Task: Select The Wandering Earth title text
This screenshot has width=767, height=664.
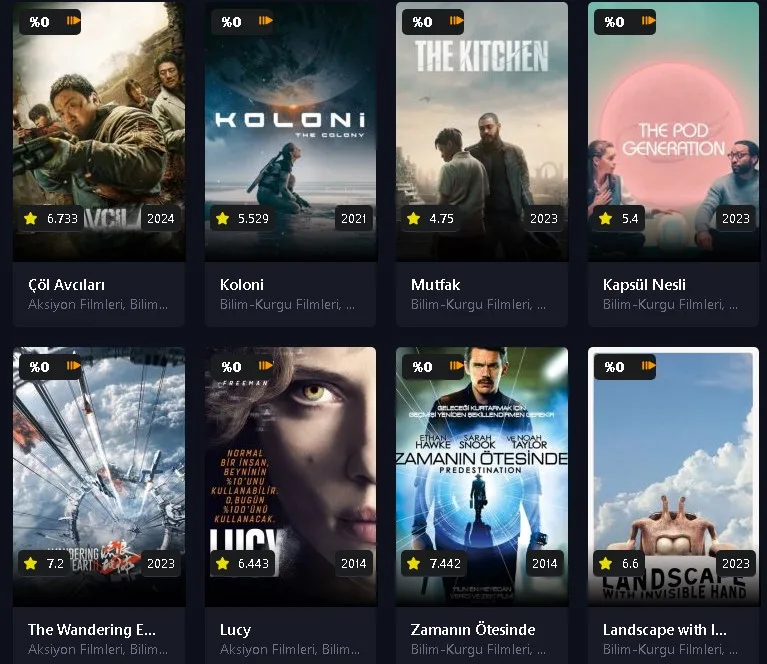Action: tap(92, 630)
